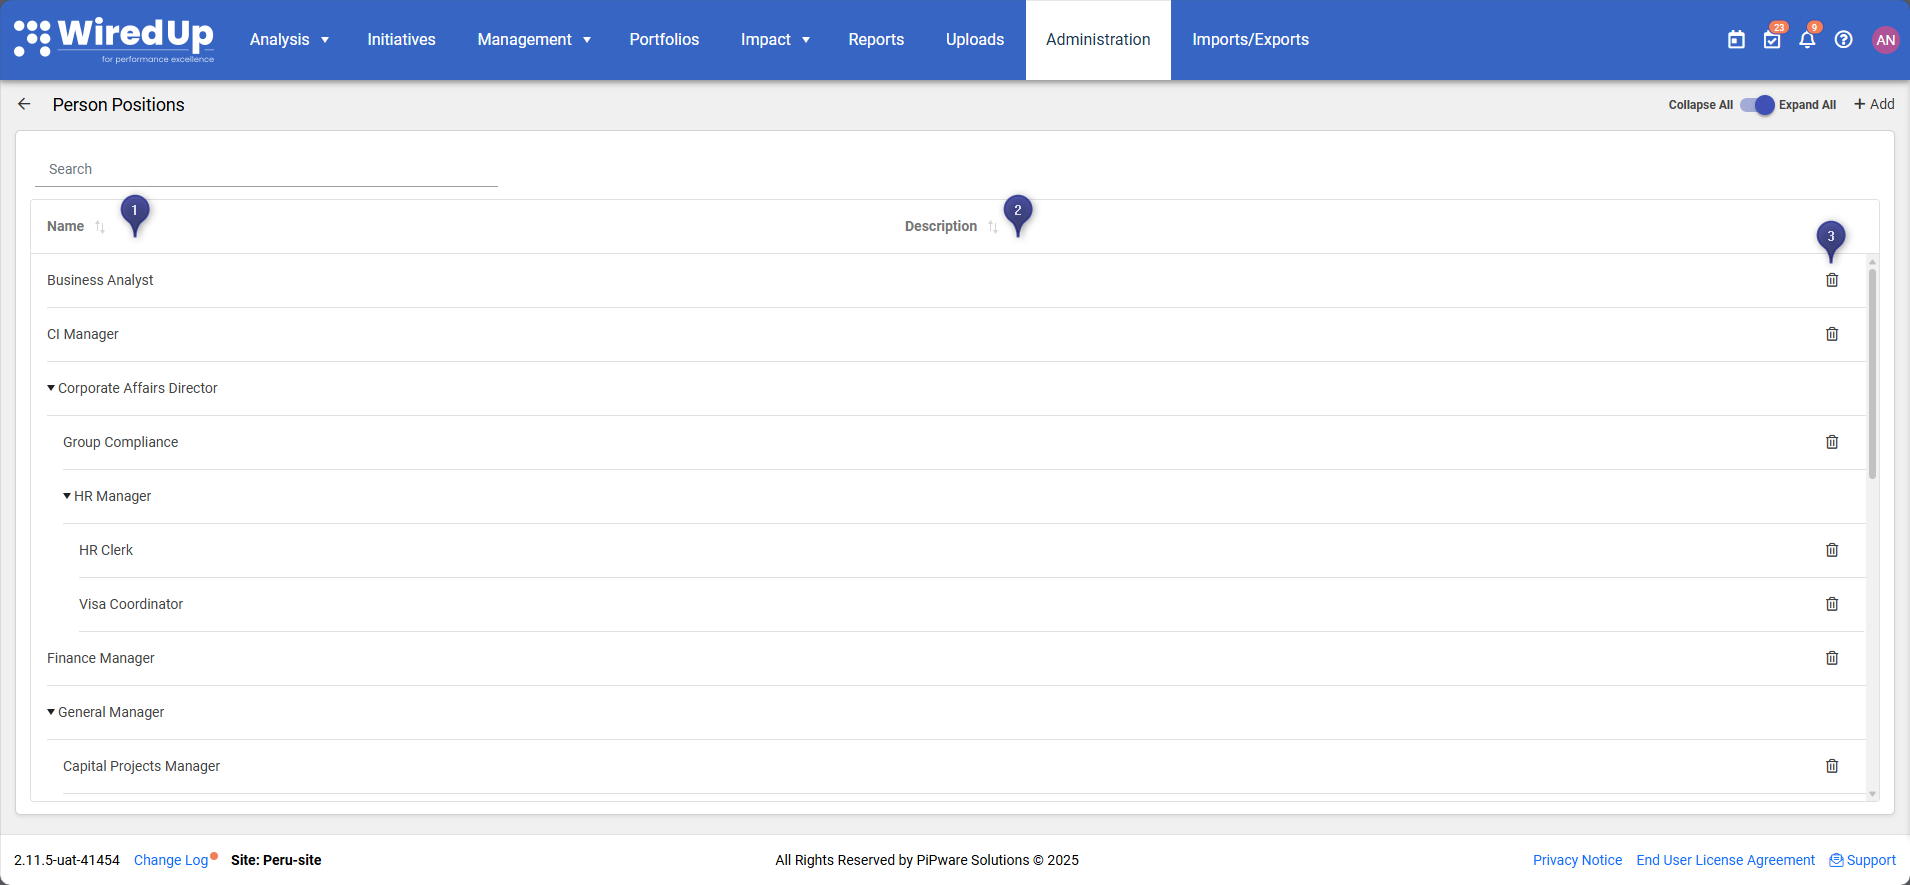Open the Uploads tab
This screenshot has height=885, width=1910.
975,40
